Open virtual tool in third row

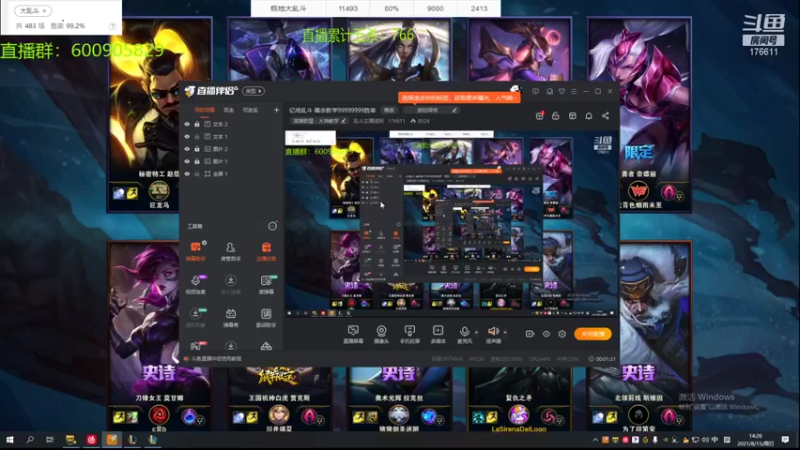[195, 317]
